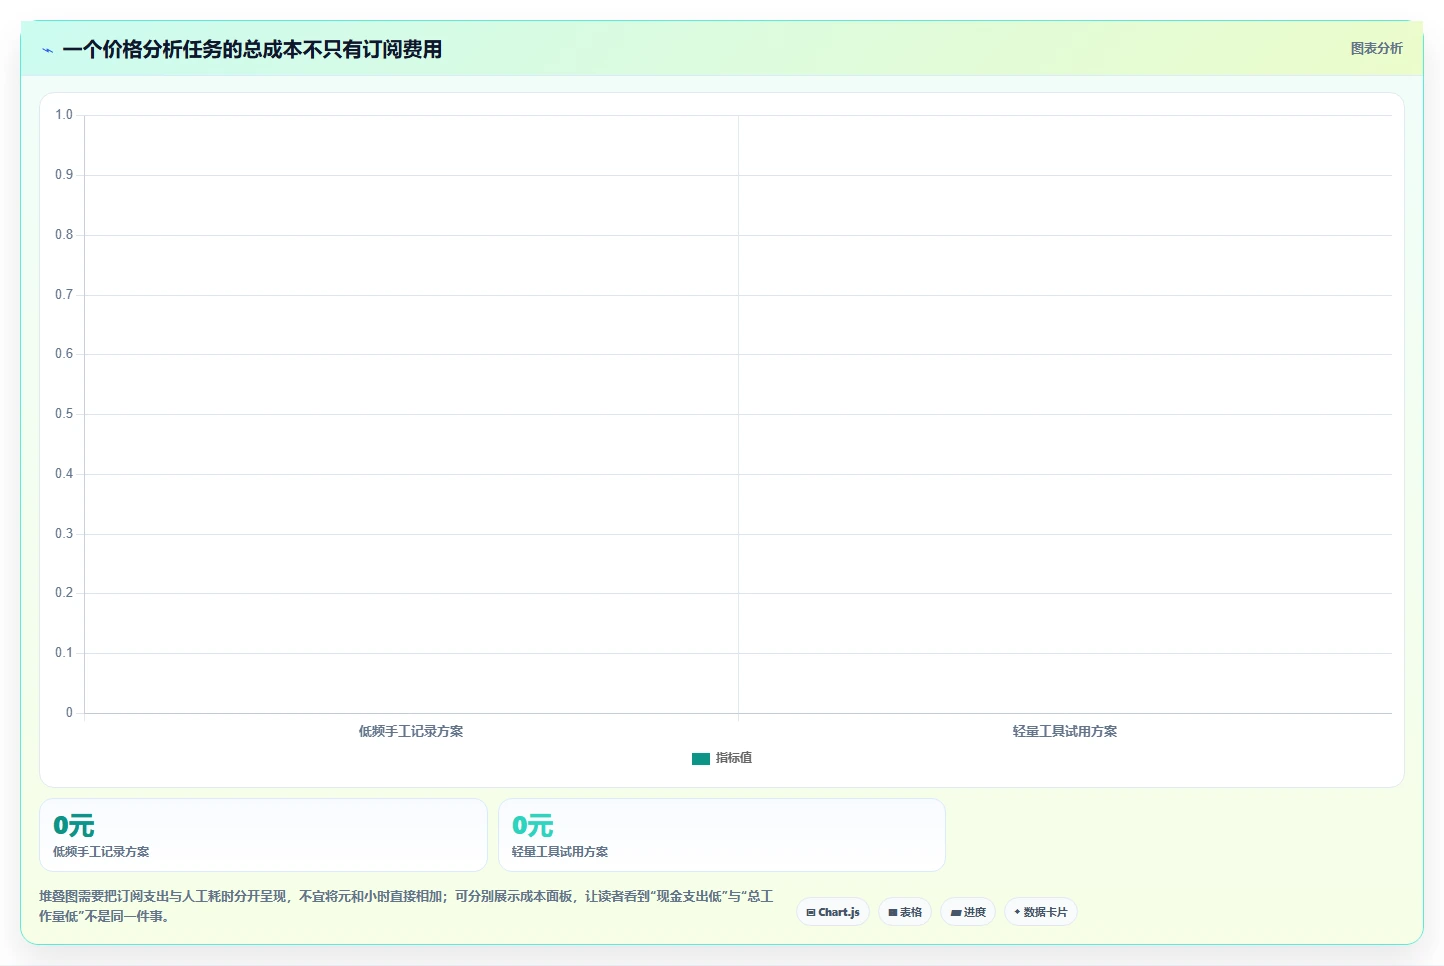The image size is (1444, 966).
Task: Select the 进度 tag
Action: pyautogui.click(x=968, y=912)
